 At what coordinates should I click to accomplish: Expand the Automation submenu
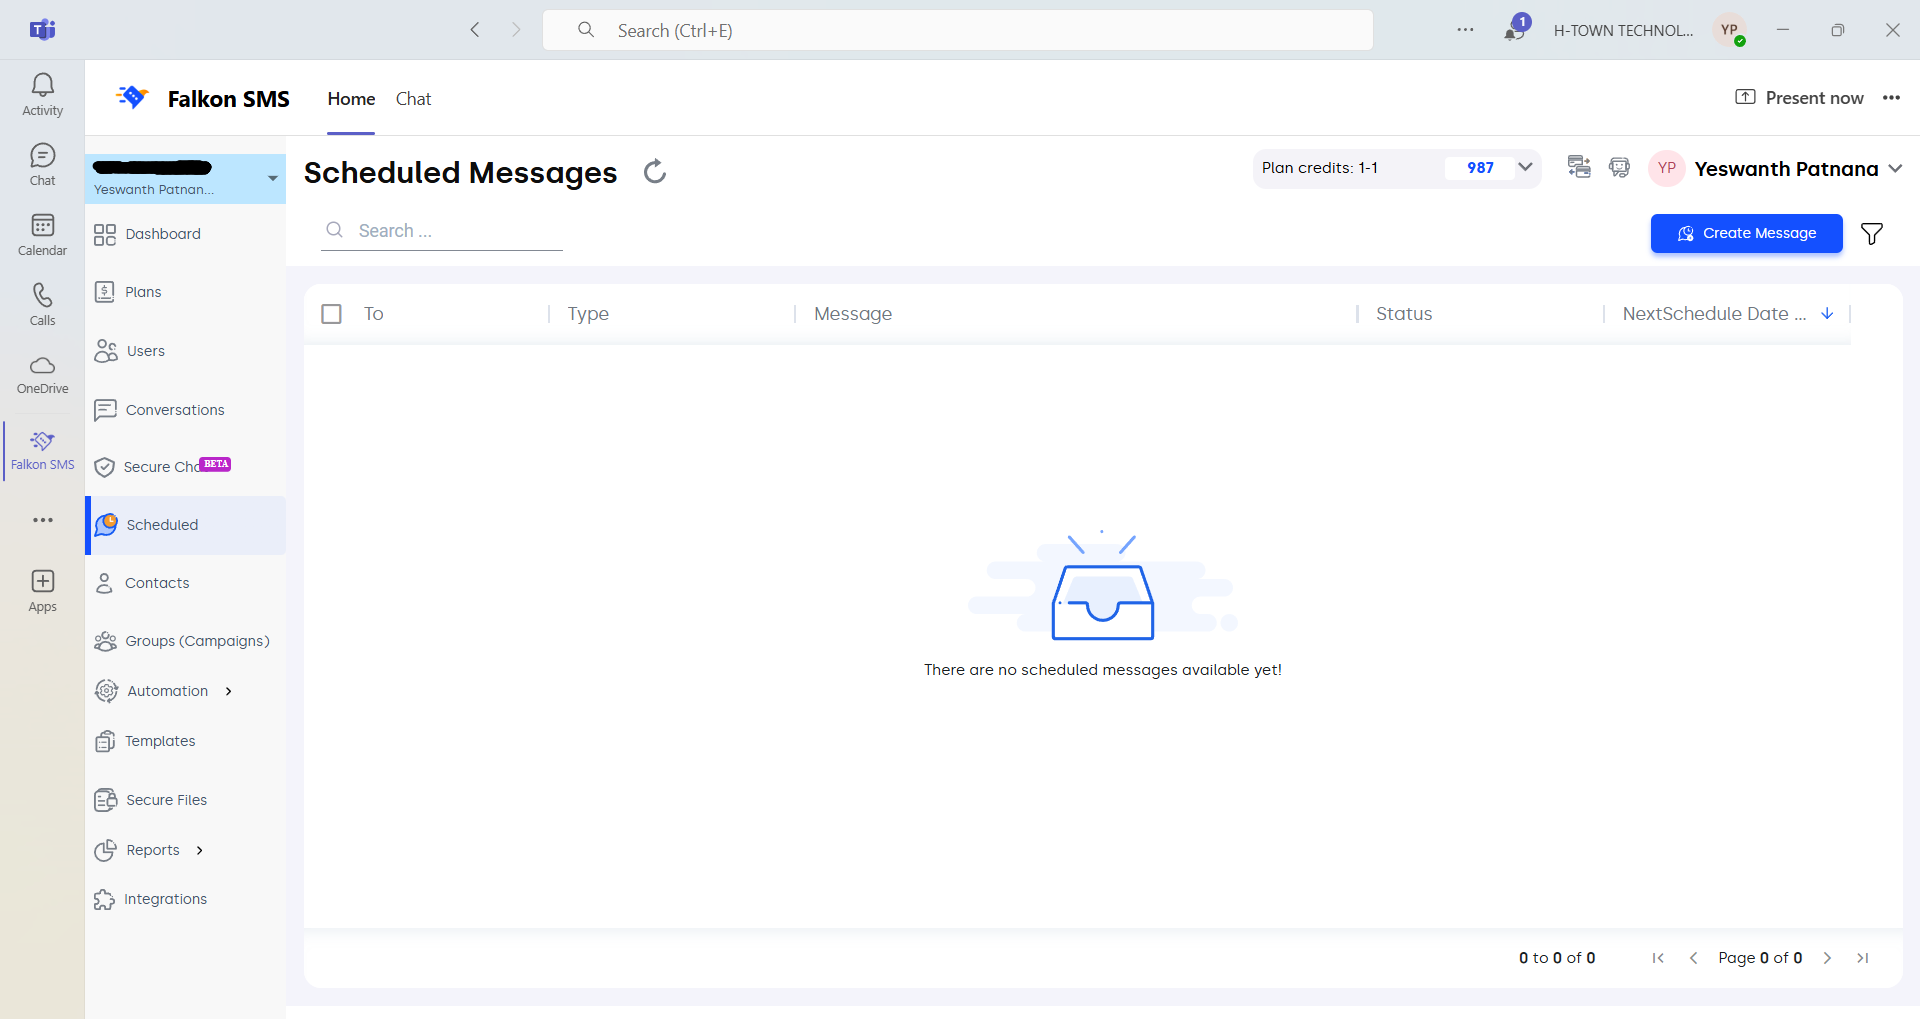[x=229, y=691]
